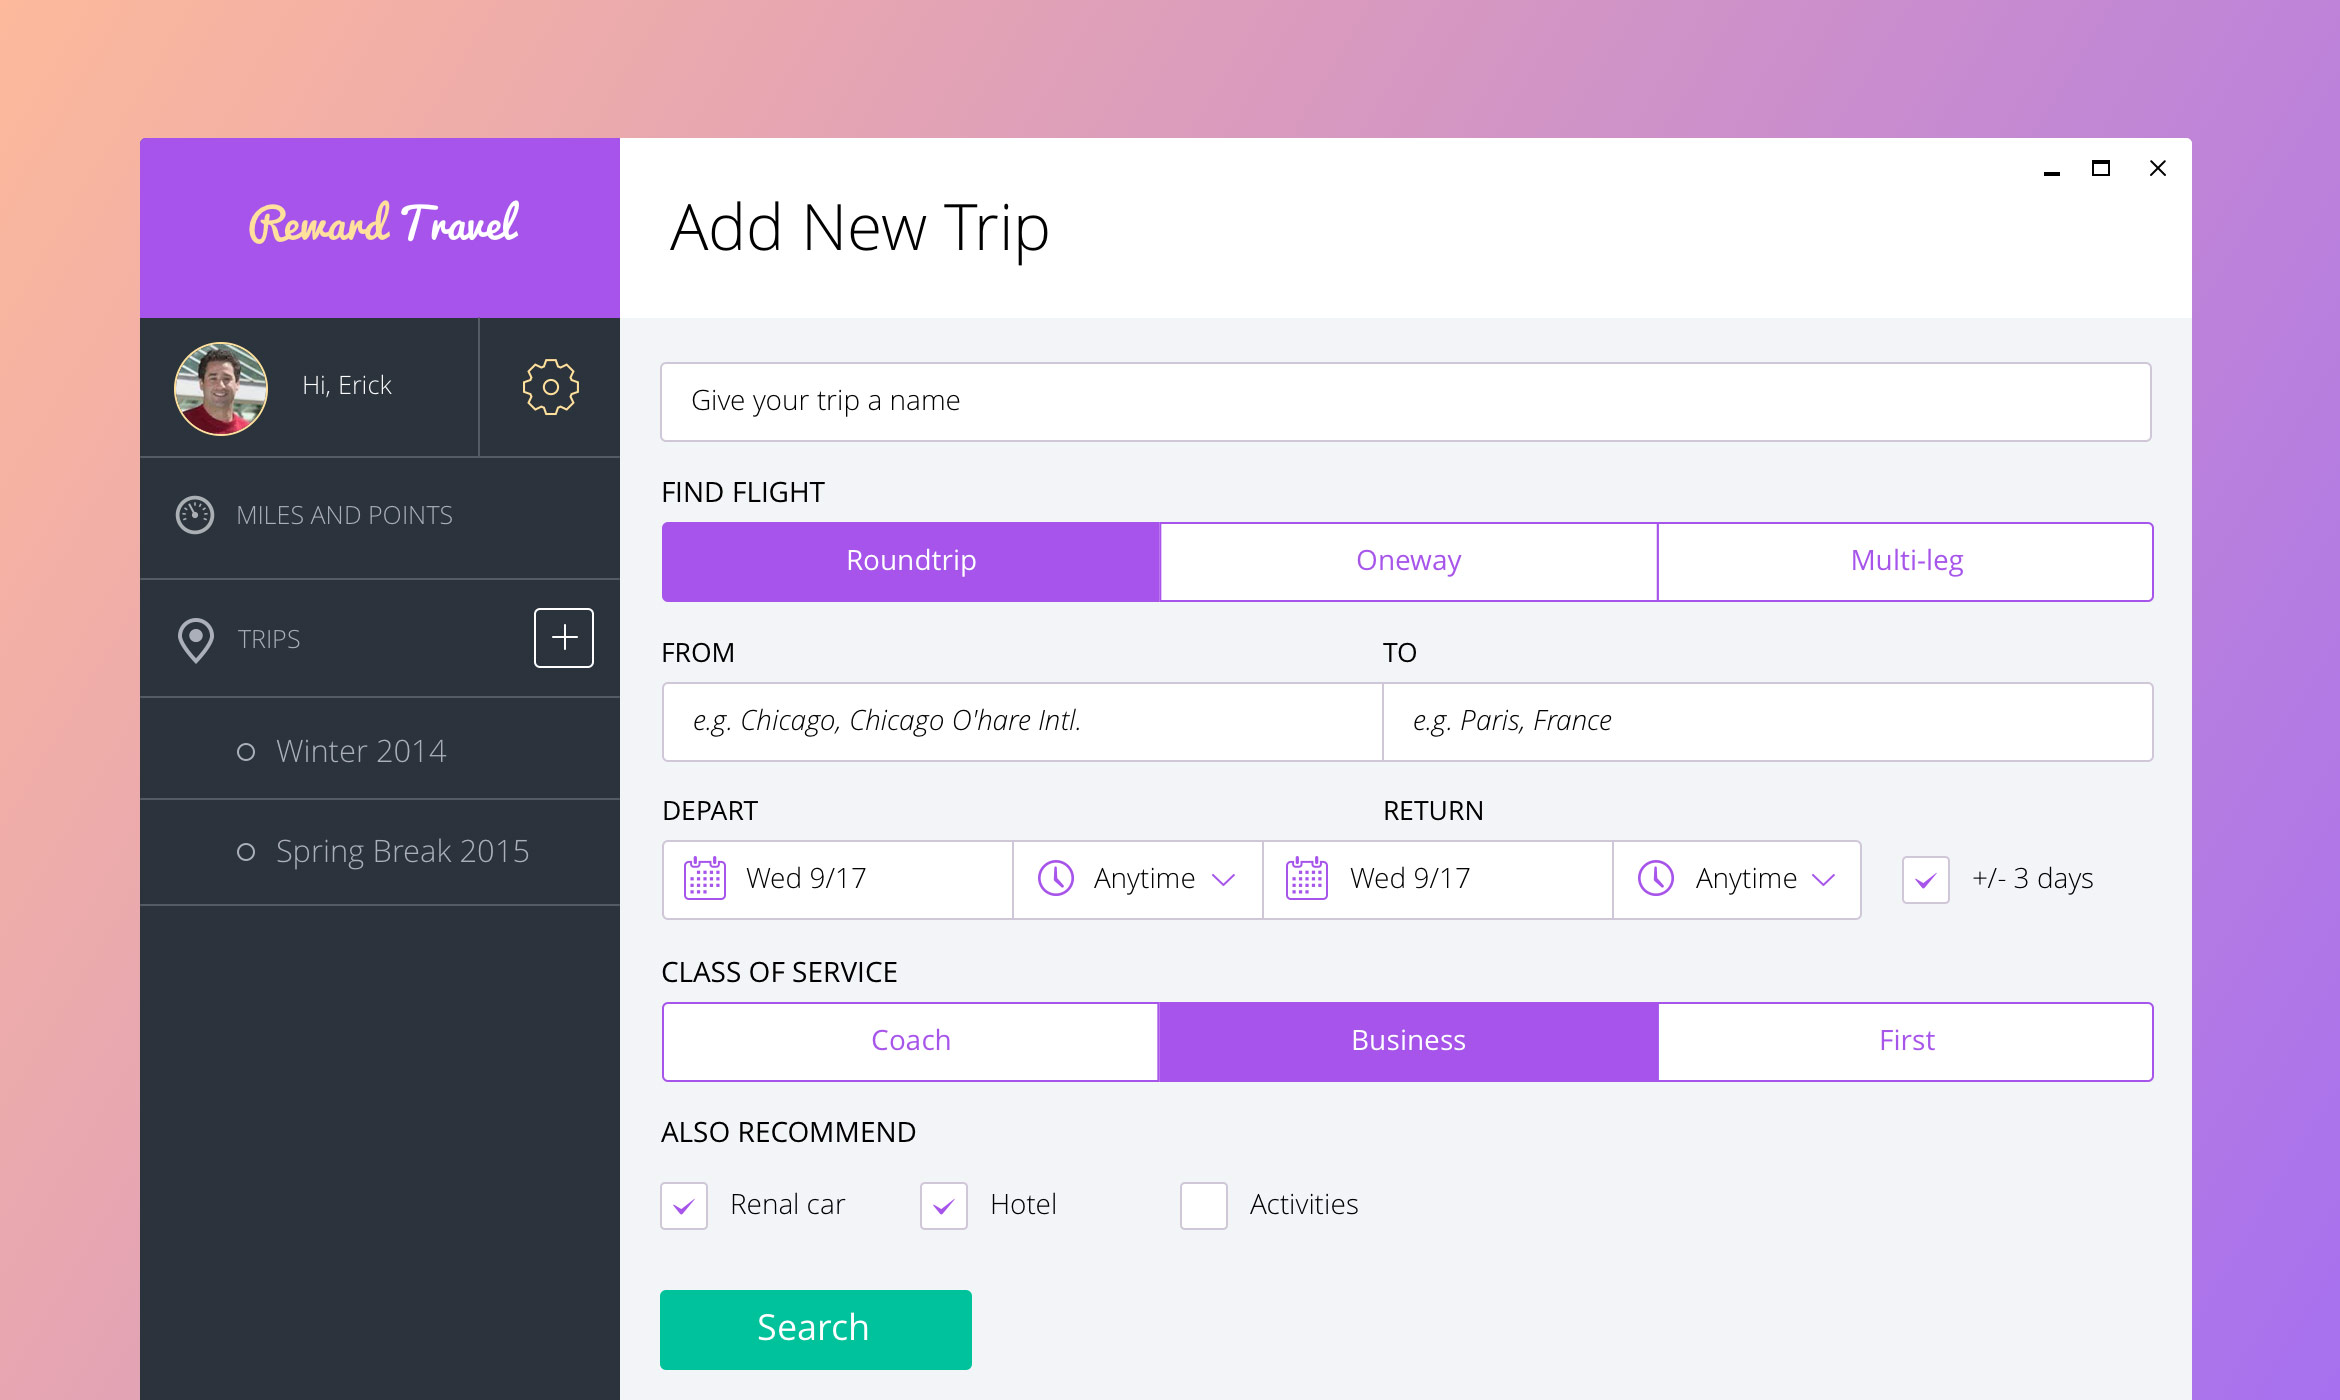Click the plus icon to add trip
Screen dimensions: 2340x1400
click(x=564, y=638)
